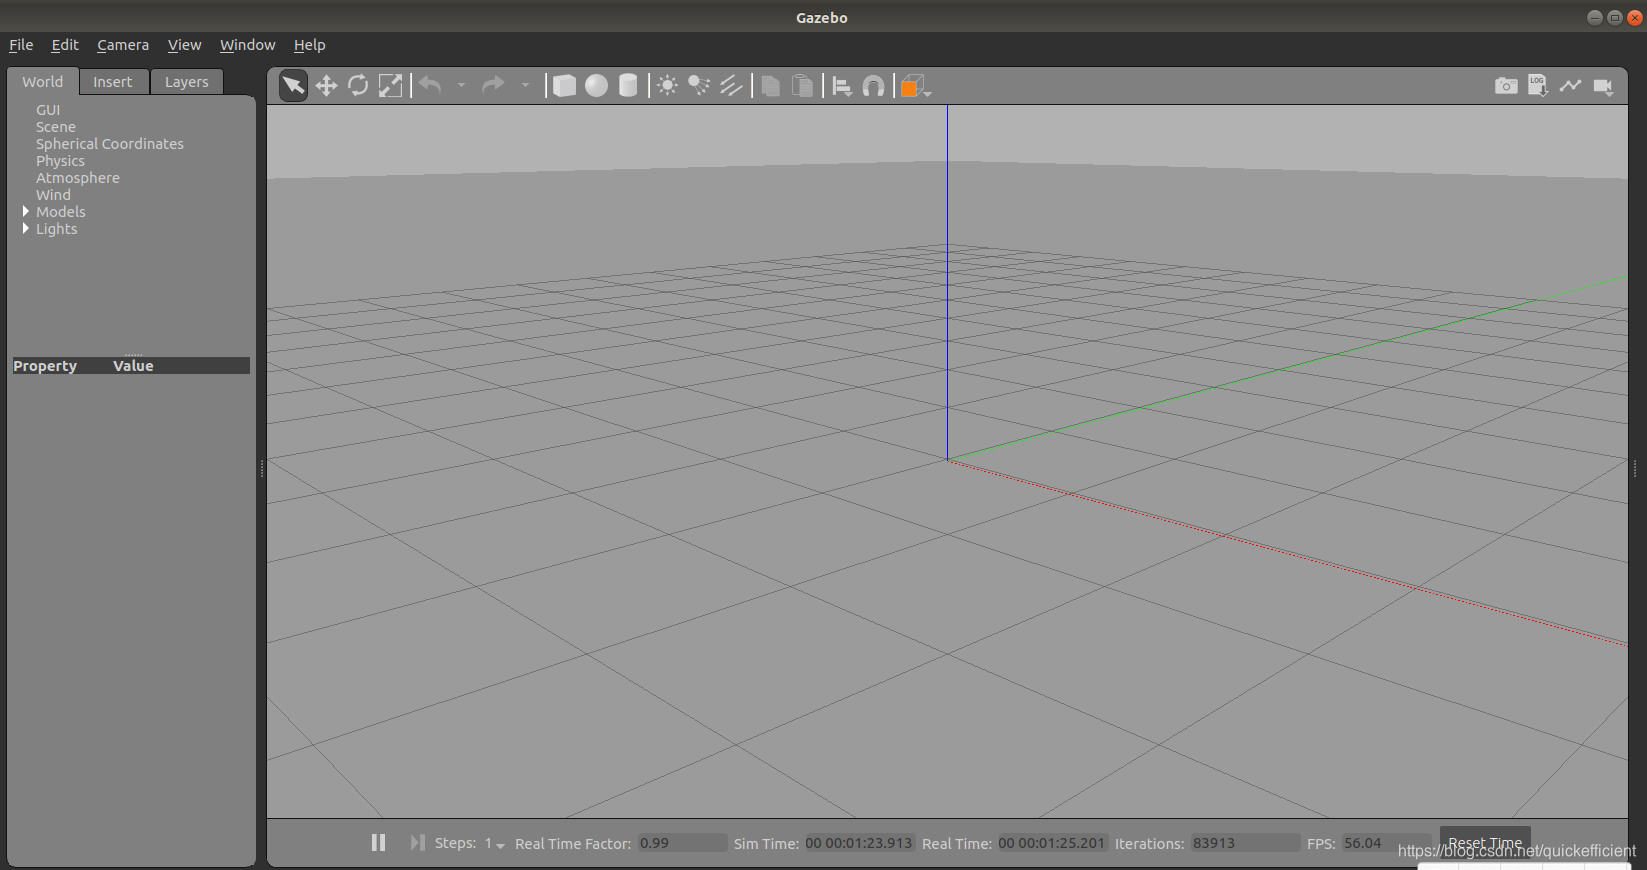
Task: Insert a box shape
Action: click(564, 86)
